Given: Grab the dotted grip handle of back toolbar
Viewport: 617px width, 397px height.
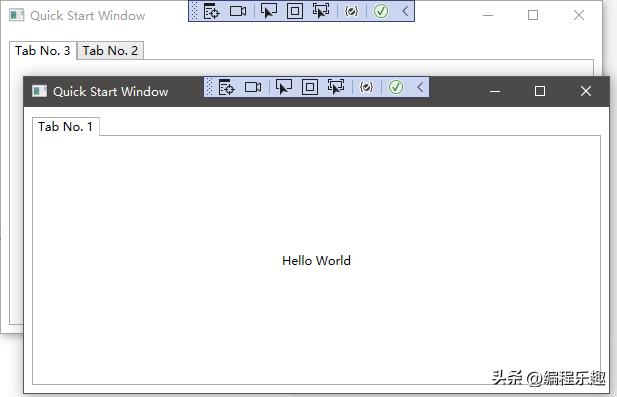Looking at the screenshot, I should pos(194,11).
